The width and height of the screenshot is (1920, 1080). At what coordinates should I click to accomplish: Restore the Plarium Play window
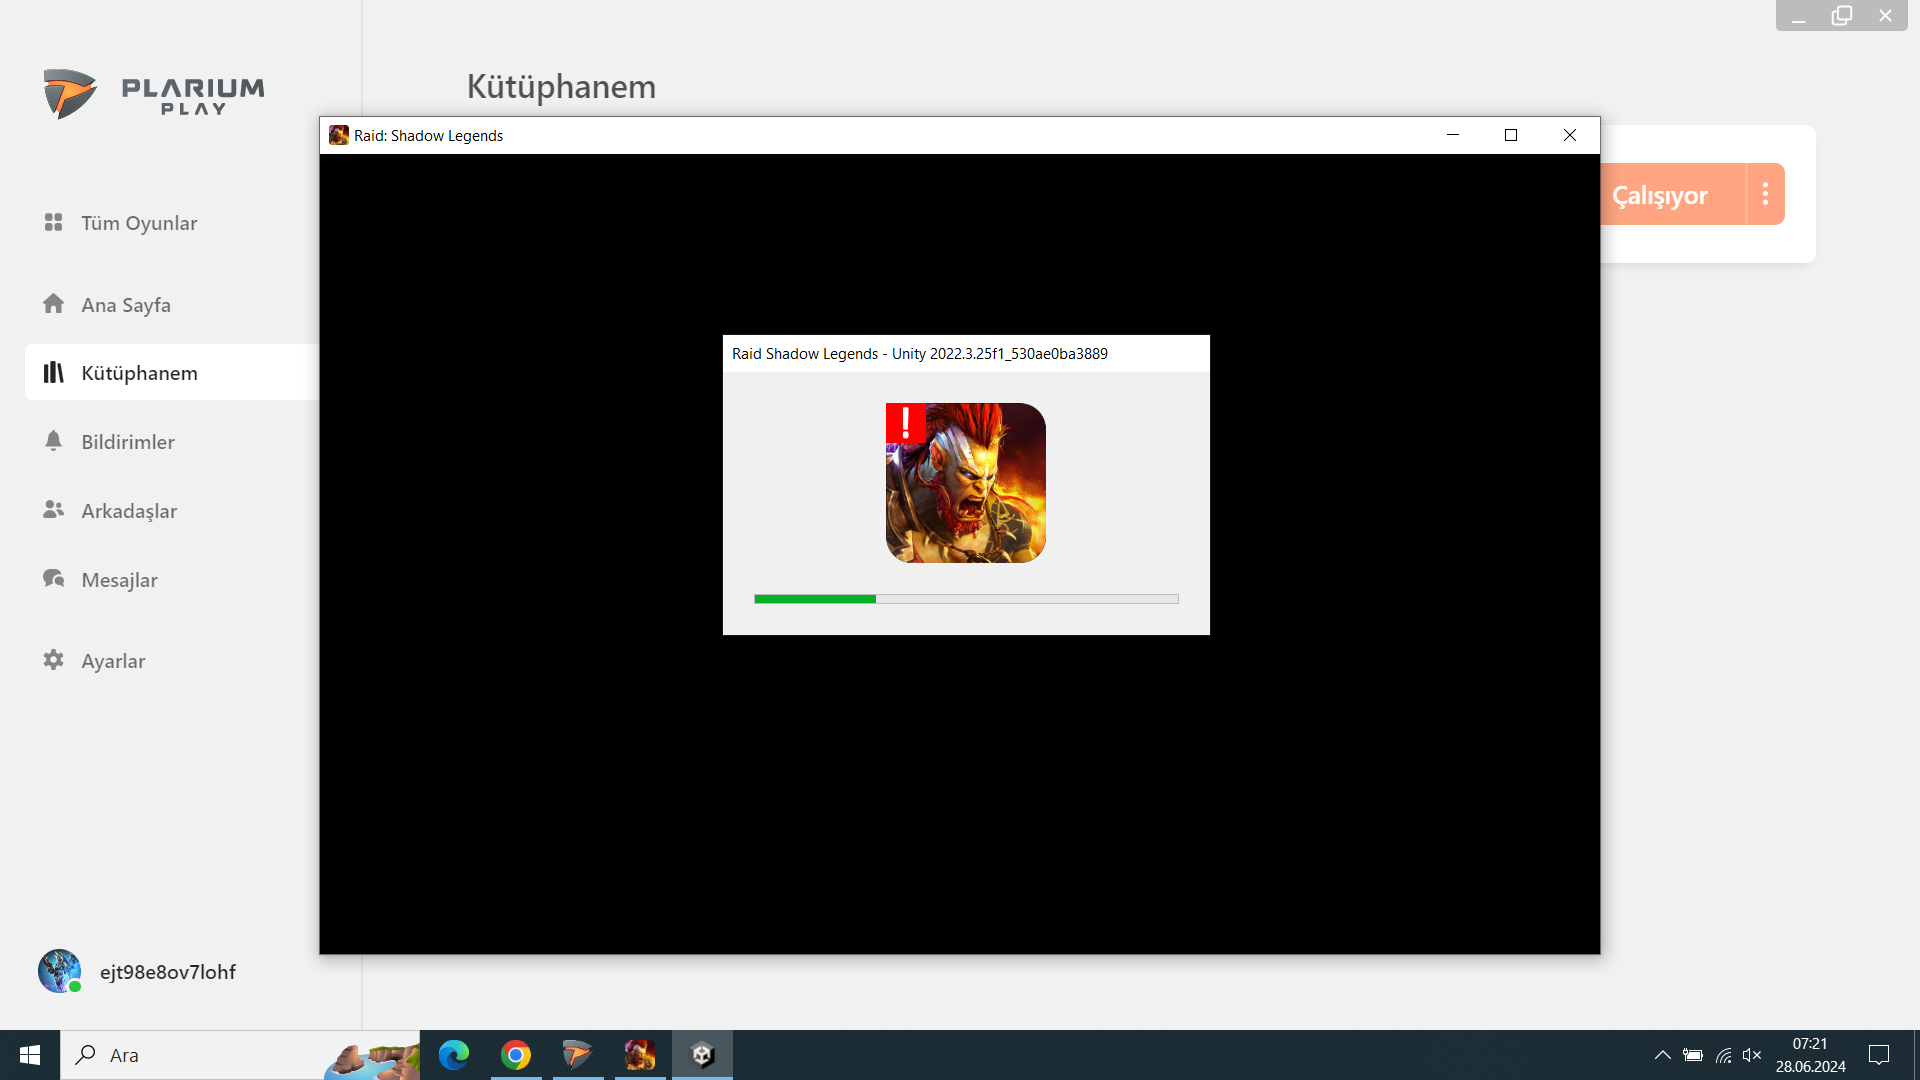[1842, 16]
